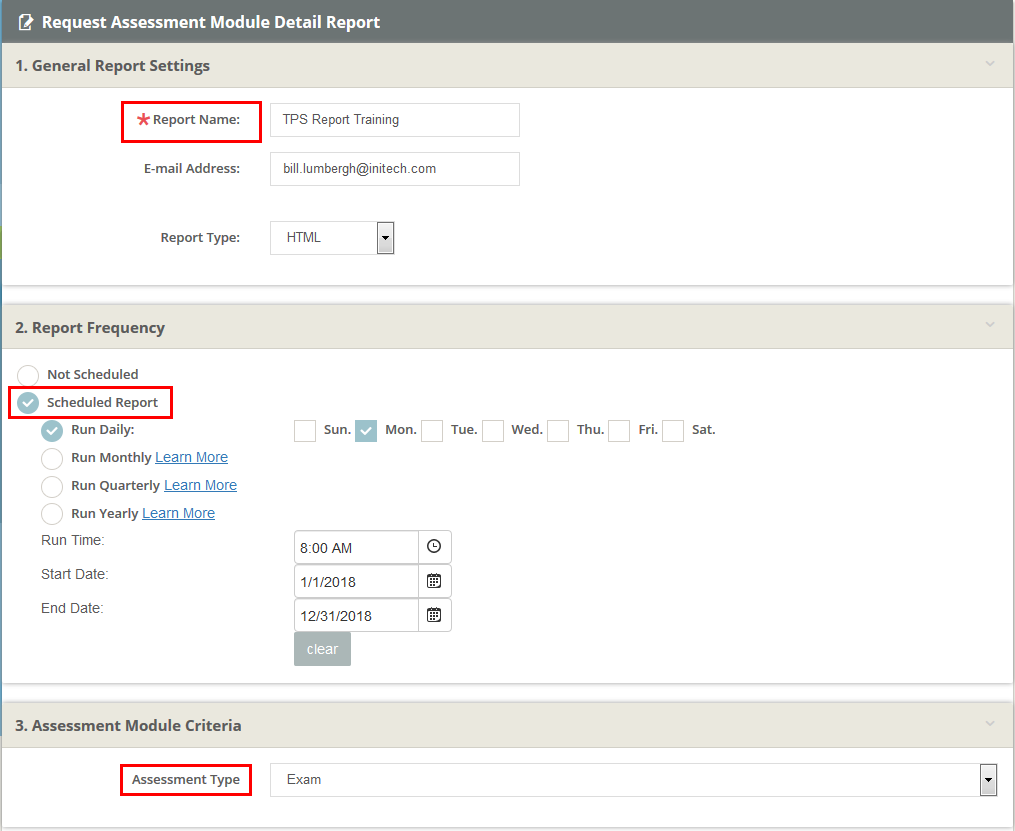The width and height of the screenshot is (1015, 831).
Task: Click the edit icon in report header
Action: coord(26,22)
